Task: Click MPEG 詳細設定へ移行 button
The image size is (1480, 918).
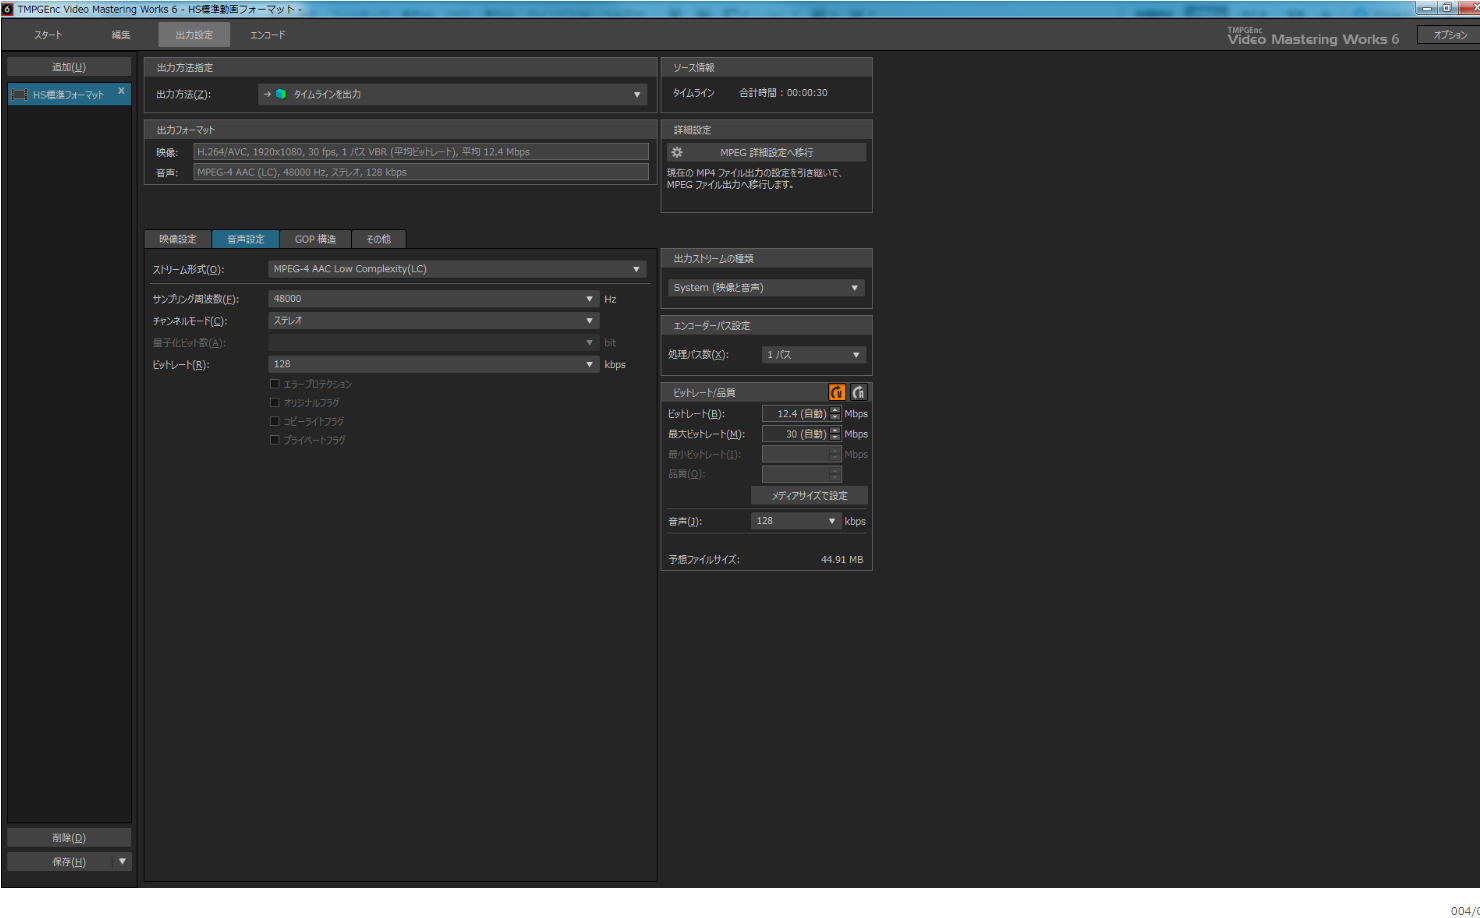Action: (x=766, y=152)
